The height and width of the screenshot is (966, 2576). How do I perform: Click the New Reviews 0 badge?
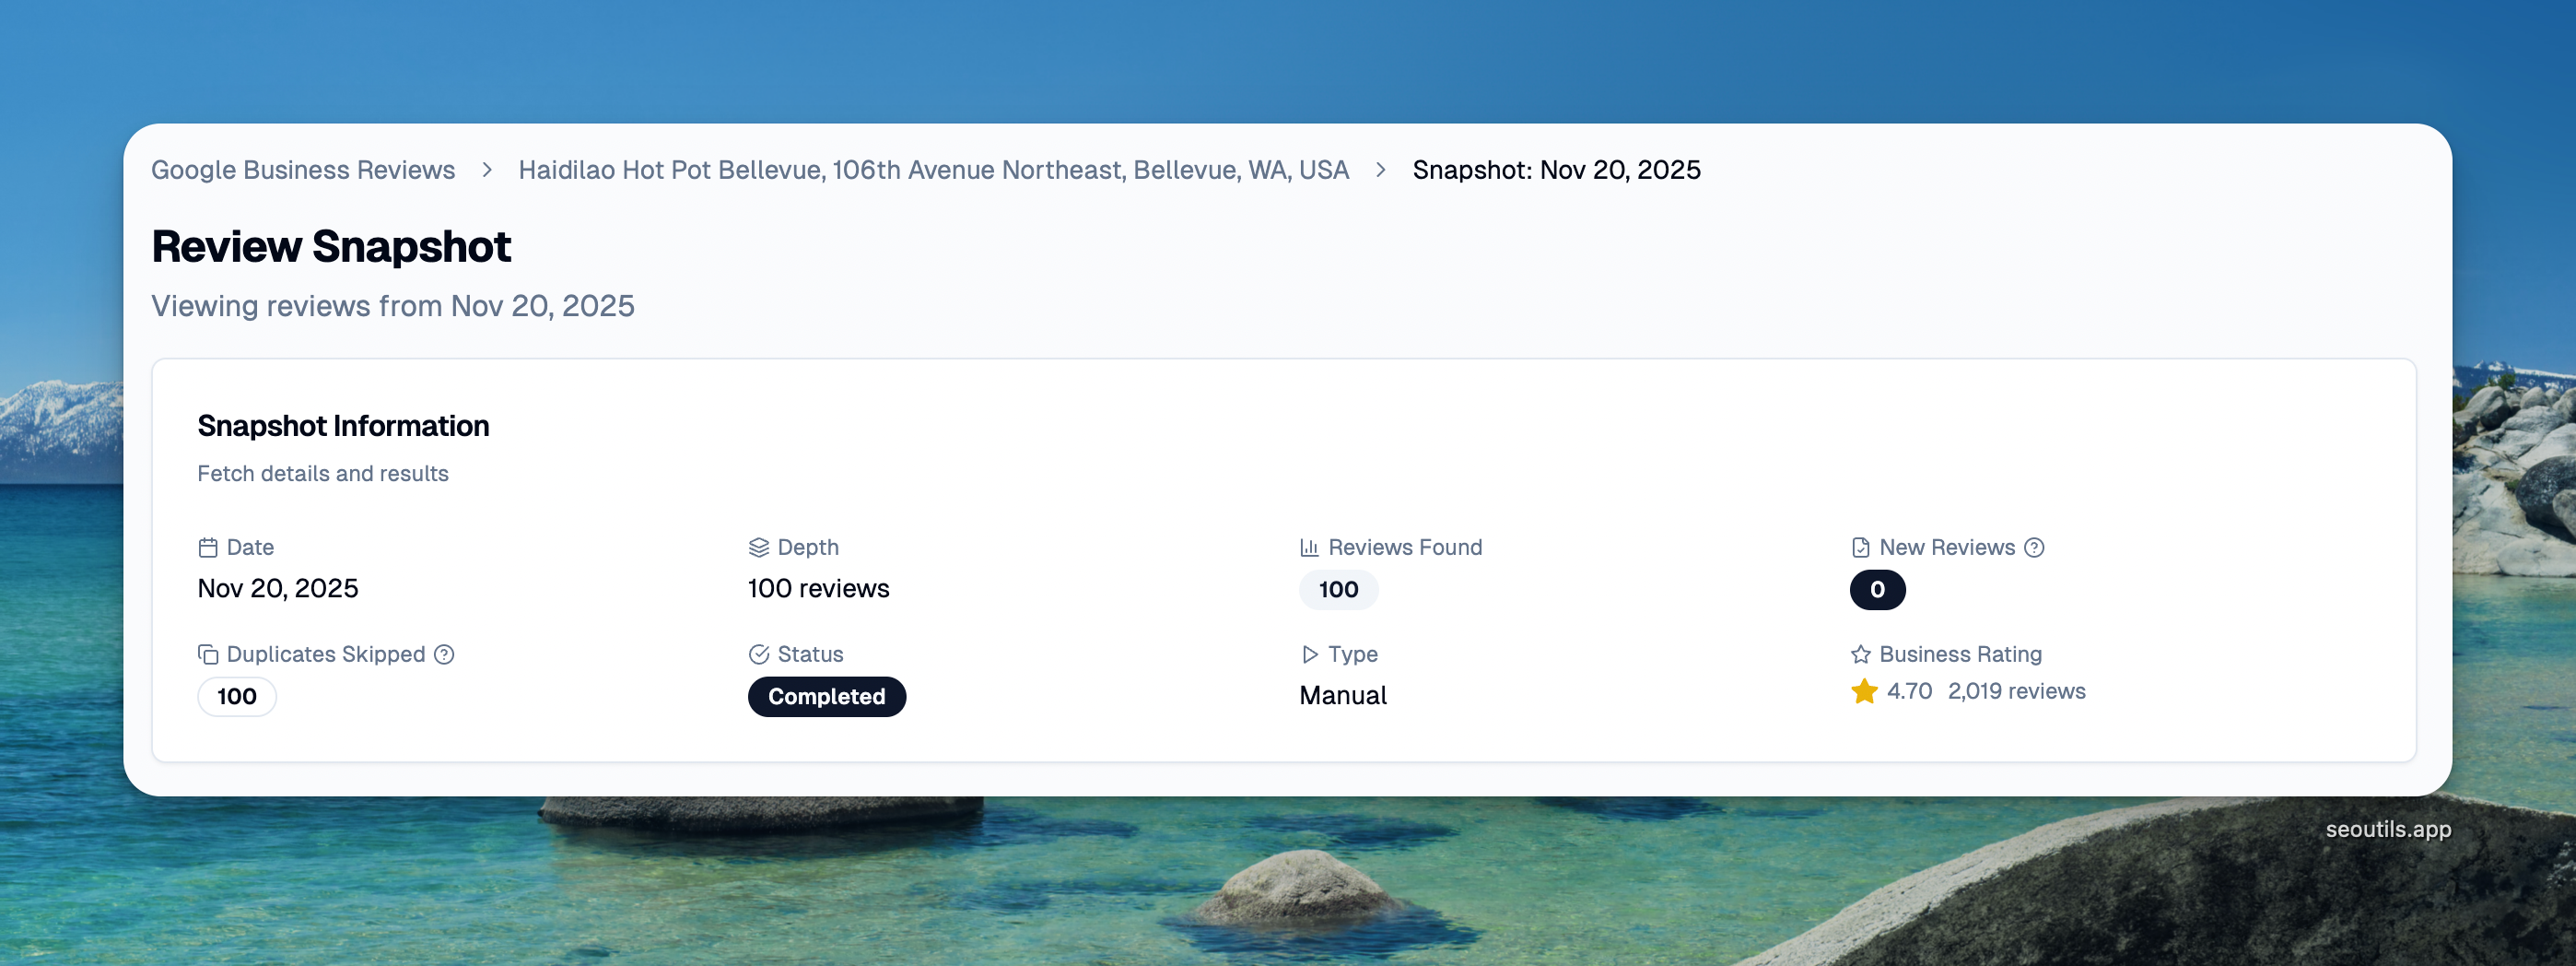(x=1877, y=590)
